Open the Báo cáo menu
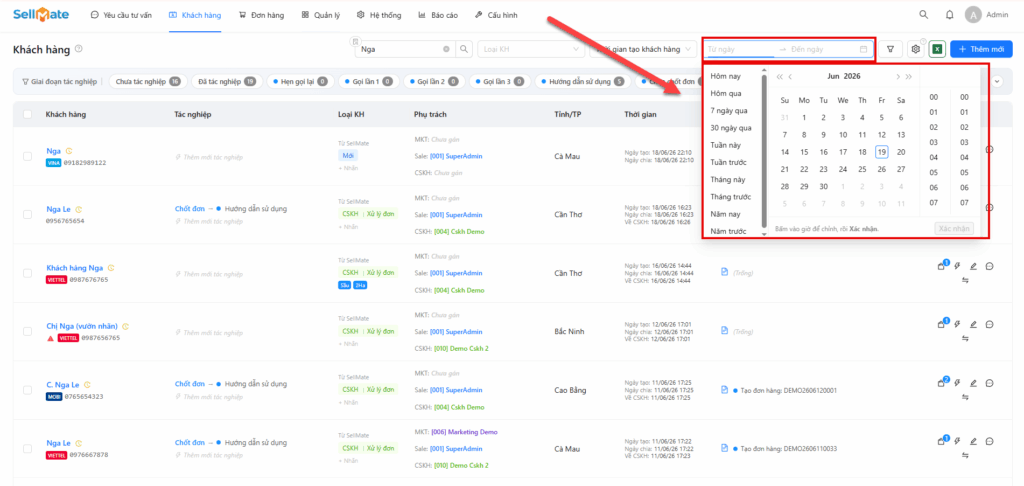This screenshot has height=486, width=1024. pos(438,14)
